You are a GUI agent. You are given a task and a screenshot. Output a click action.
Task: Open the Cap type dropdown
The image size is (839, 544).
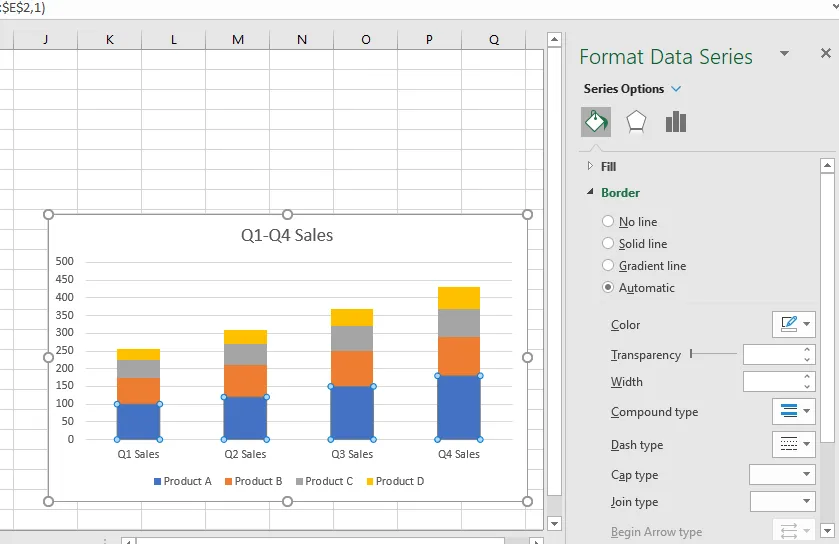(x=782, y=475)
